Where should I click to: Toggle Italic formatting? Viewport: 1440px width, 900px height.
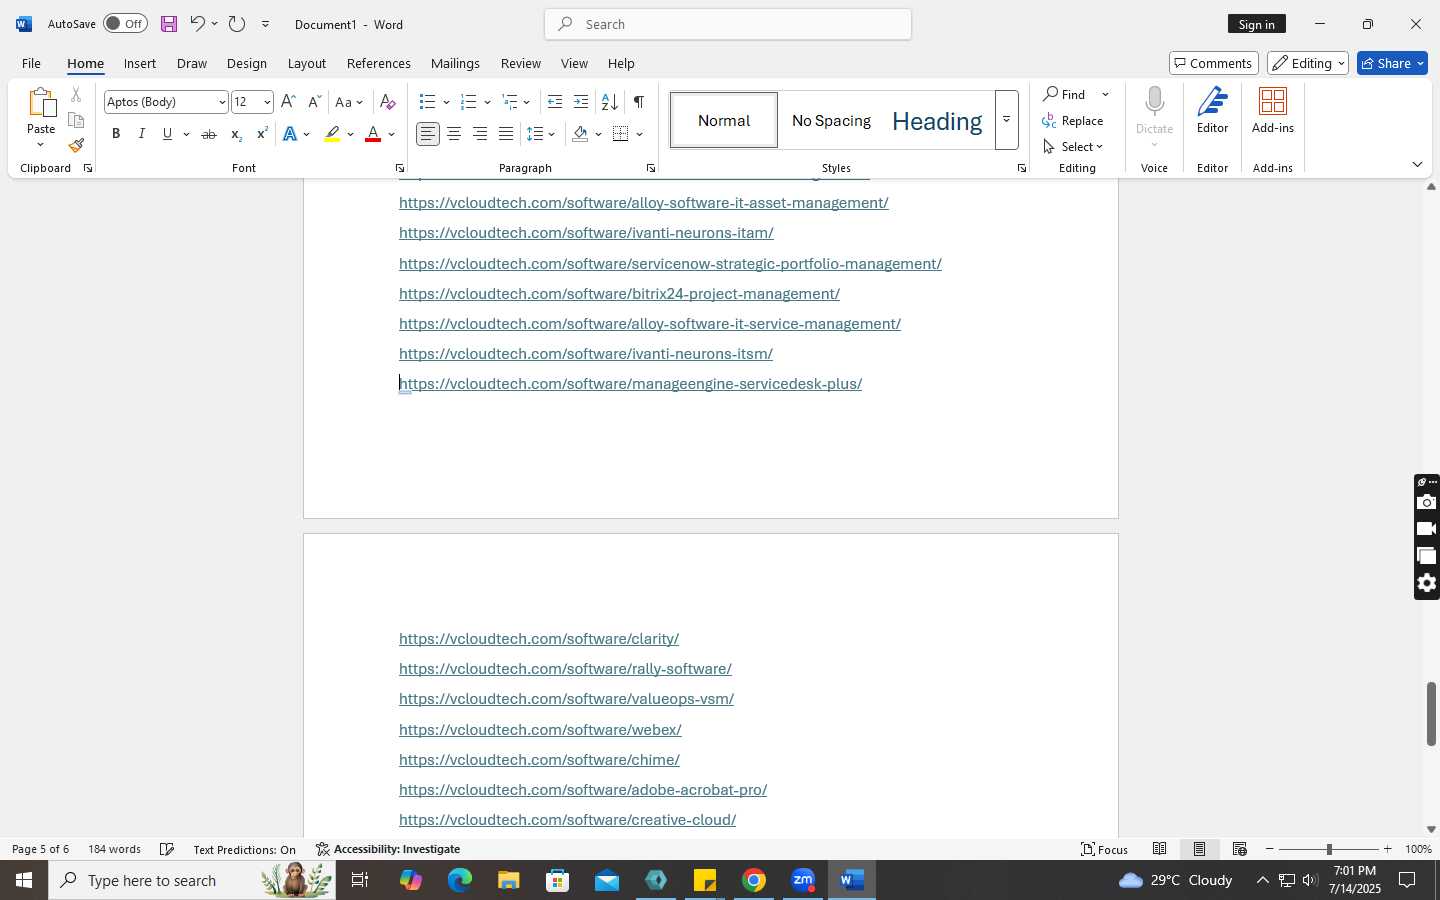142,134
